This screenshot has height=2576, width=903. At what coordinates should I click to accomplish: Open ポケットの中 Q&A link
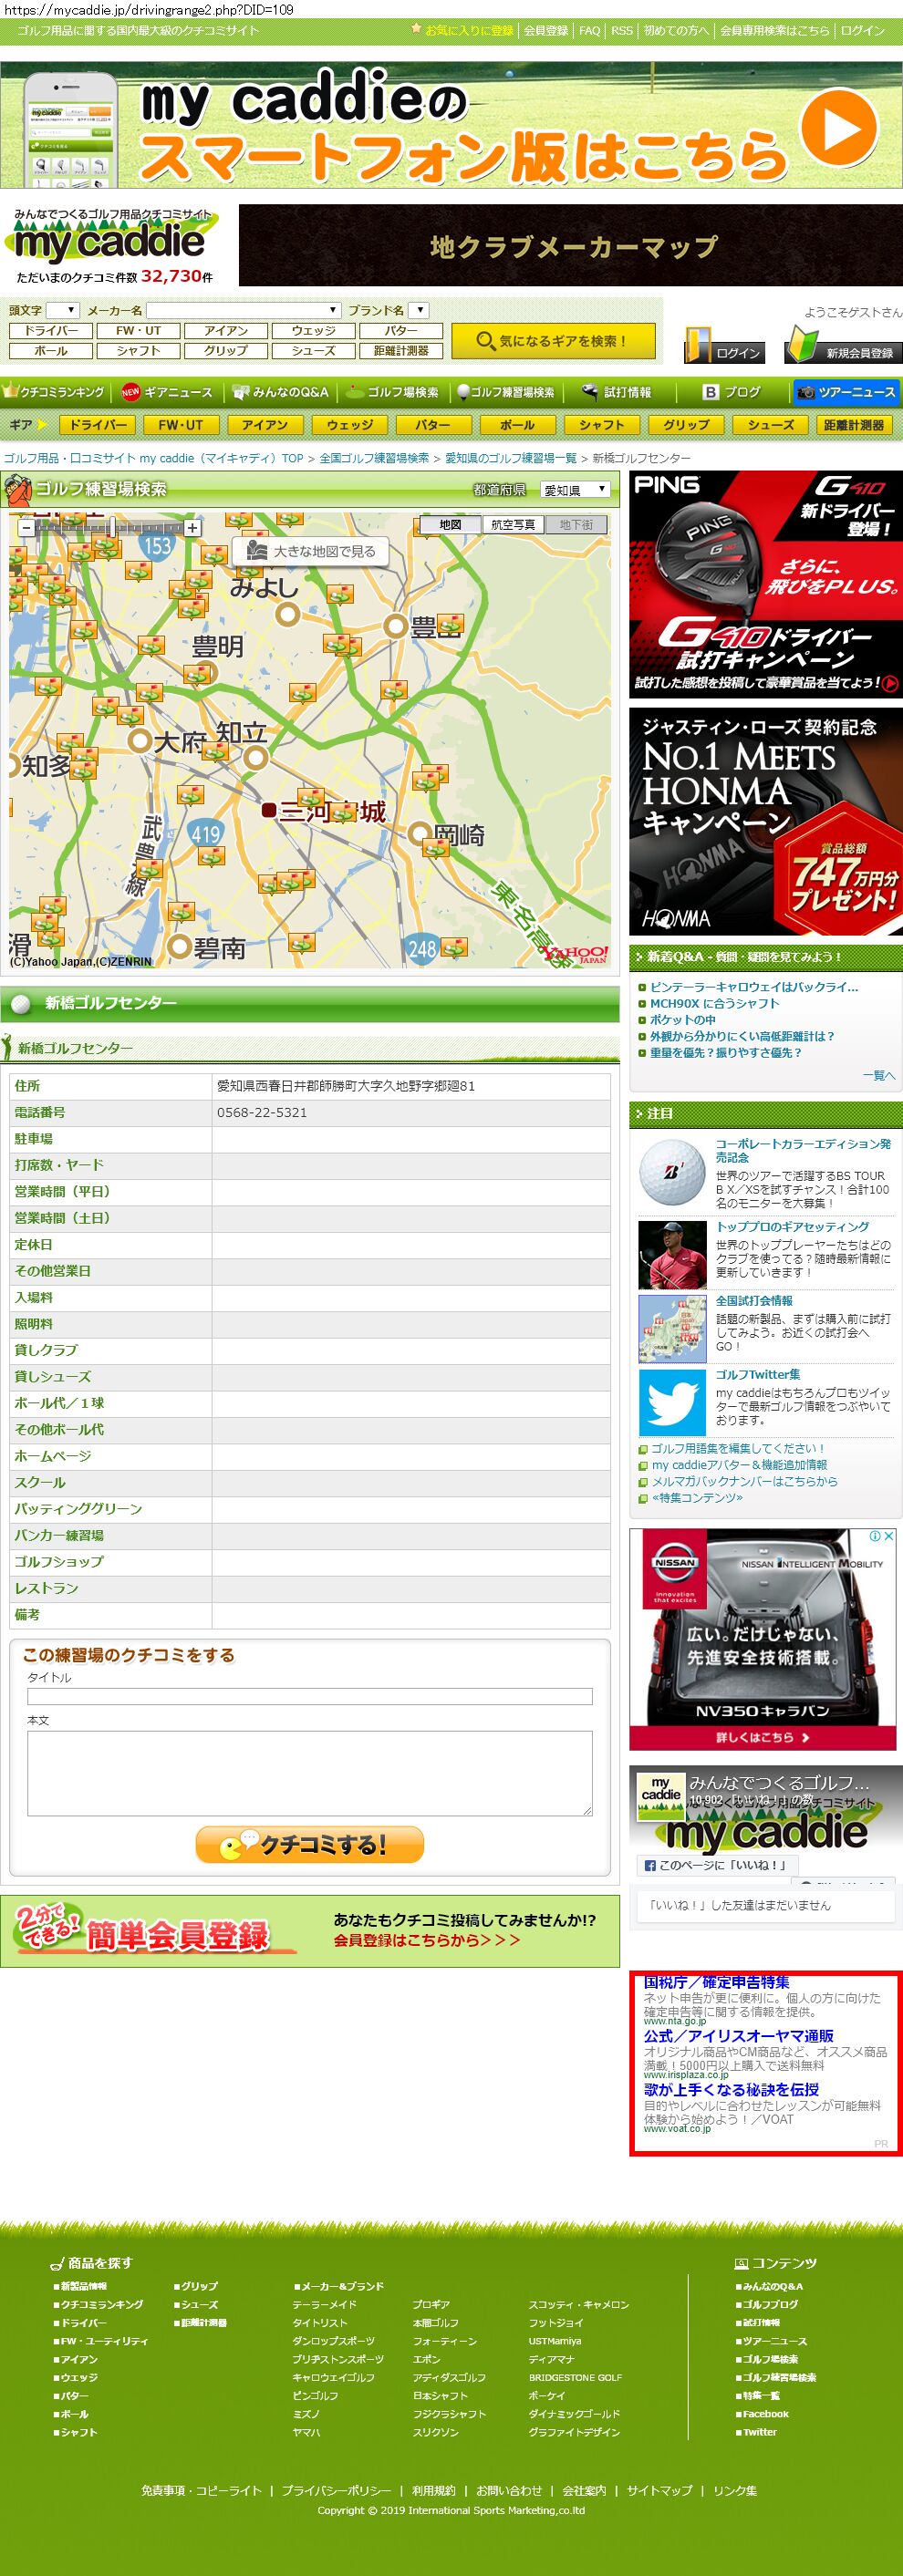coord(683,1019)
